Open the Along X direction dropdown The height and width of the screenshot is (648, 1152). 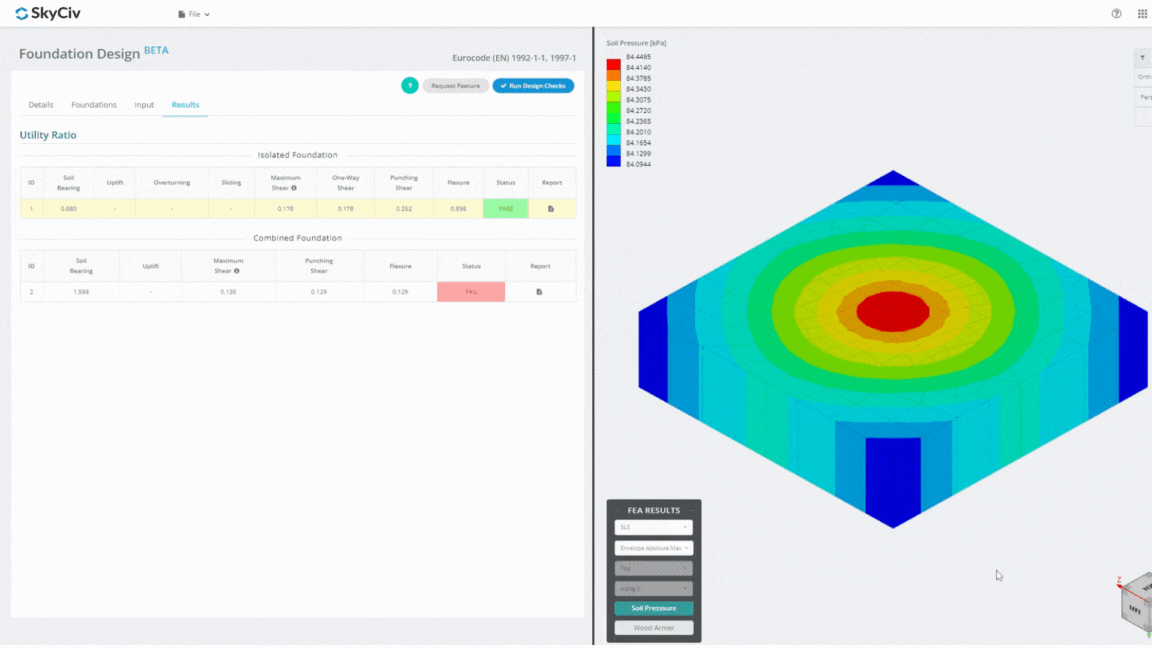(x=653, y=588)
